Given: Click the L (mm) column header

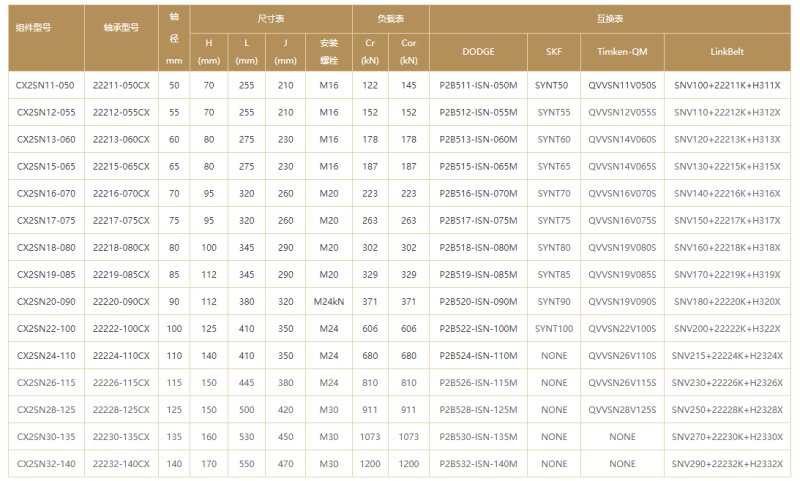Looking at the screenshot, I should click(x=246, y=52).
